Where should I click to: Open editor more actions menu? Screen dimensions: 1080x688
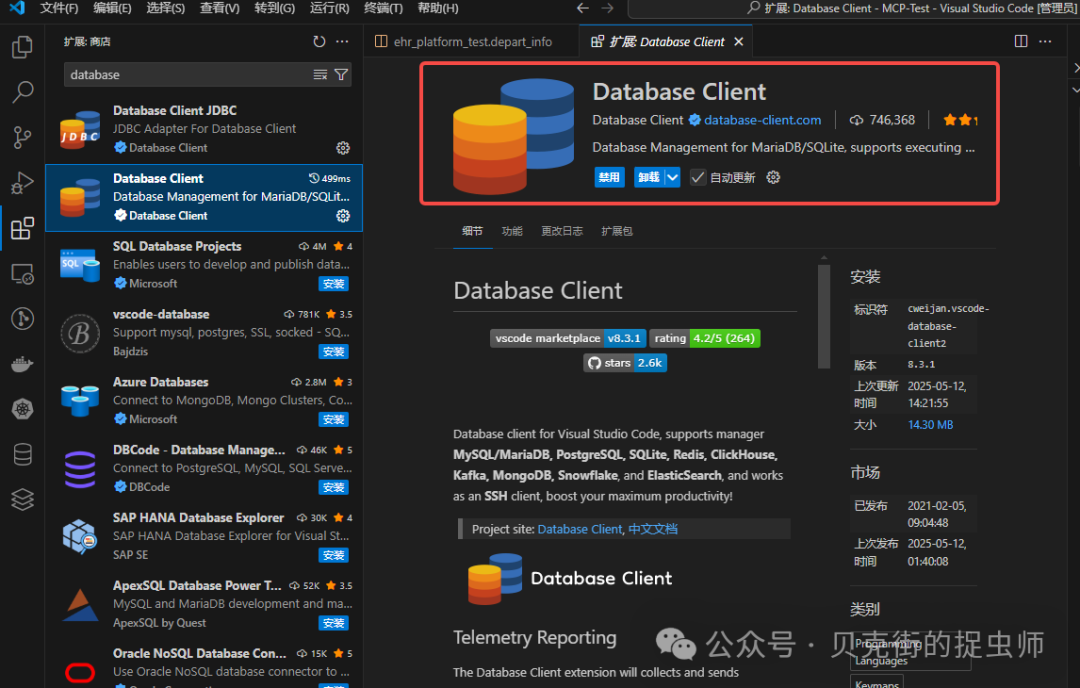(1045, 41)
